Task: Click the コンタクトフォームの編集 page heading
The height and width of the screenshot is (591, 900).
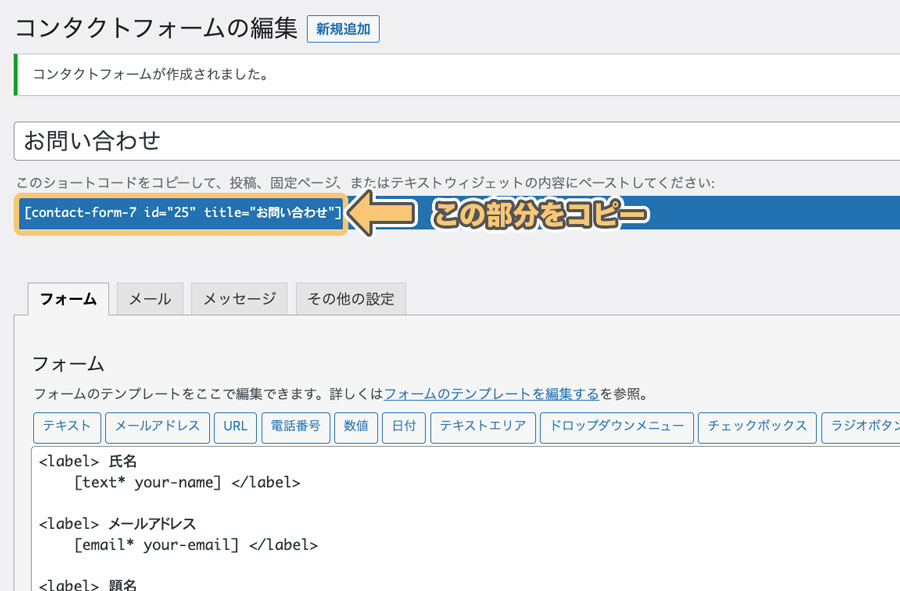Action: coord(156,28)
